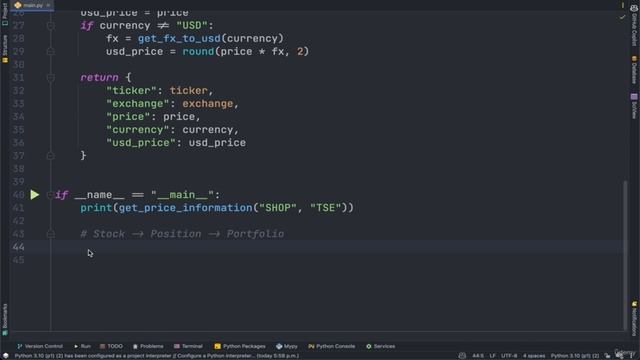Viewport: 640px width, 360px height.
Task: Open the Mypy tab
Action: click(287, 346)
